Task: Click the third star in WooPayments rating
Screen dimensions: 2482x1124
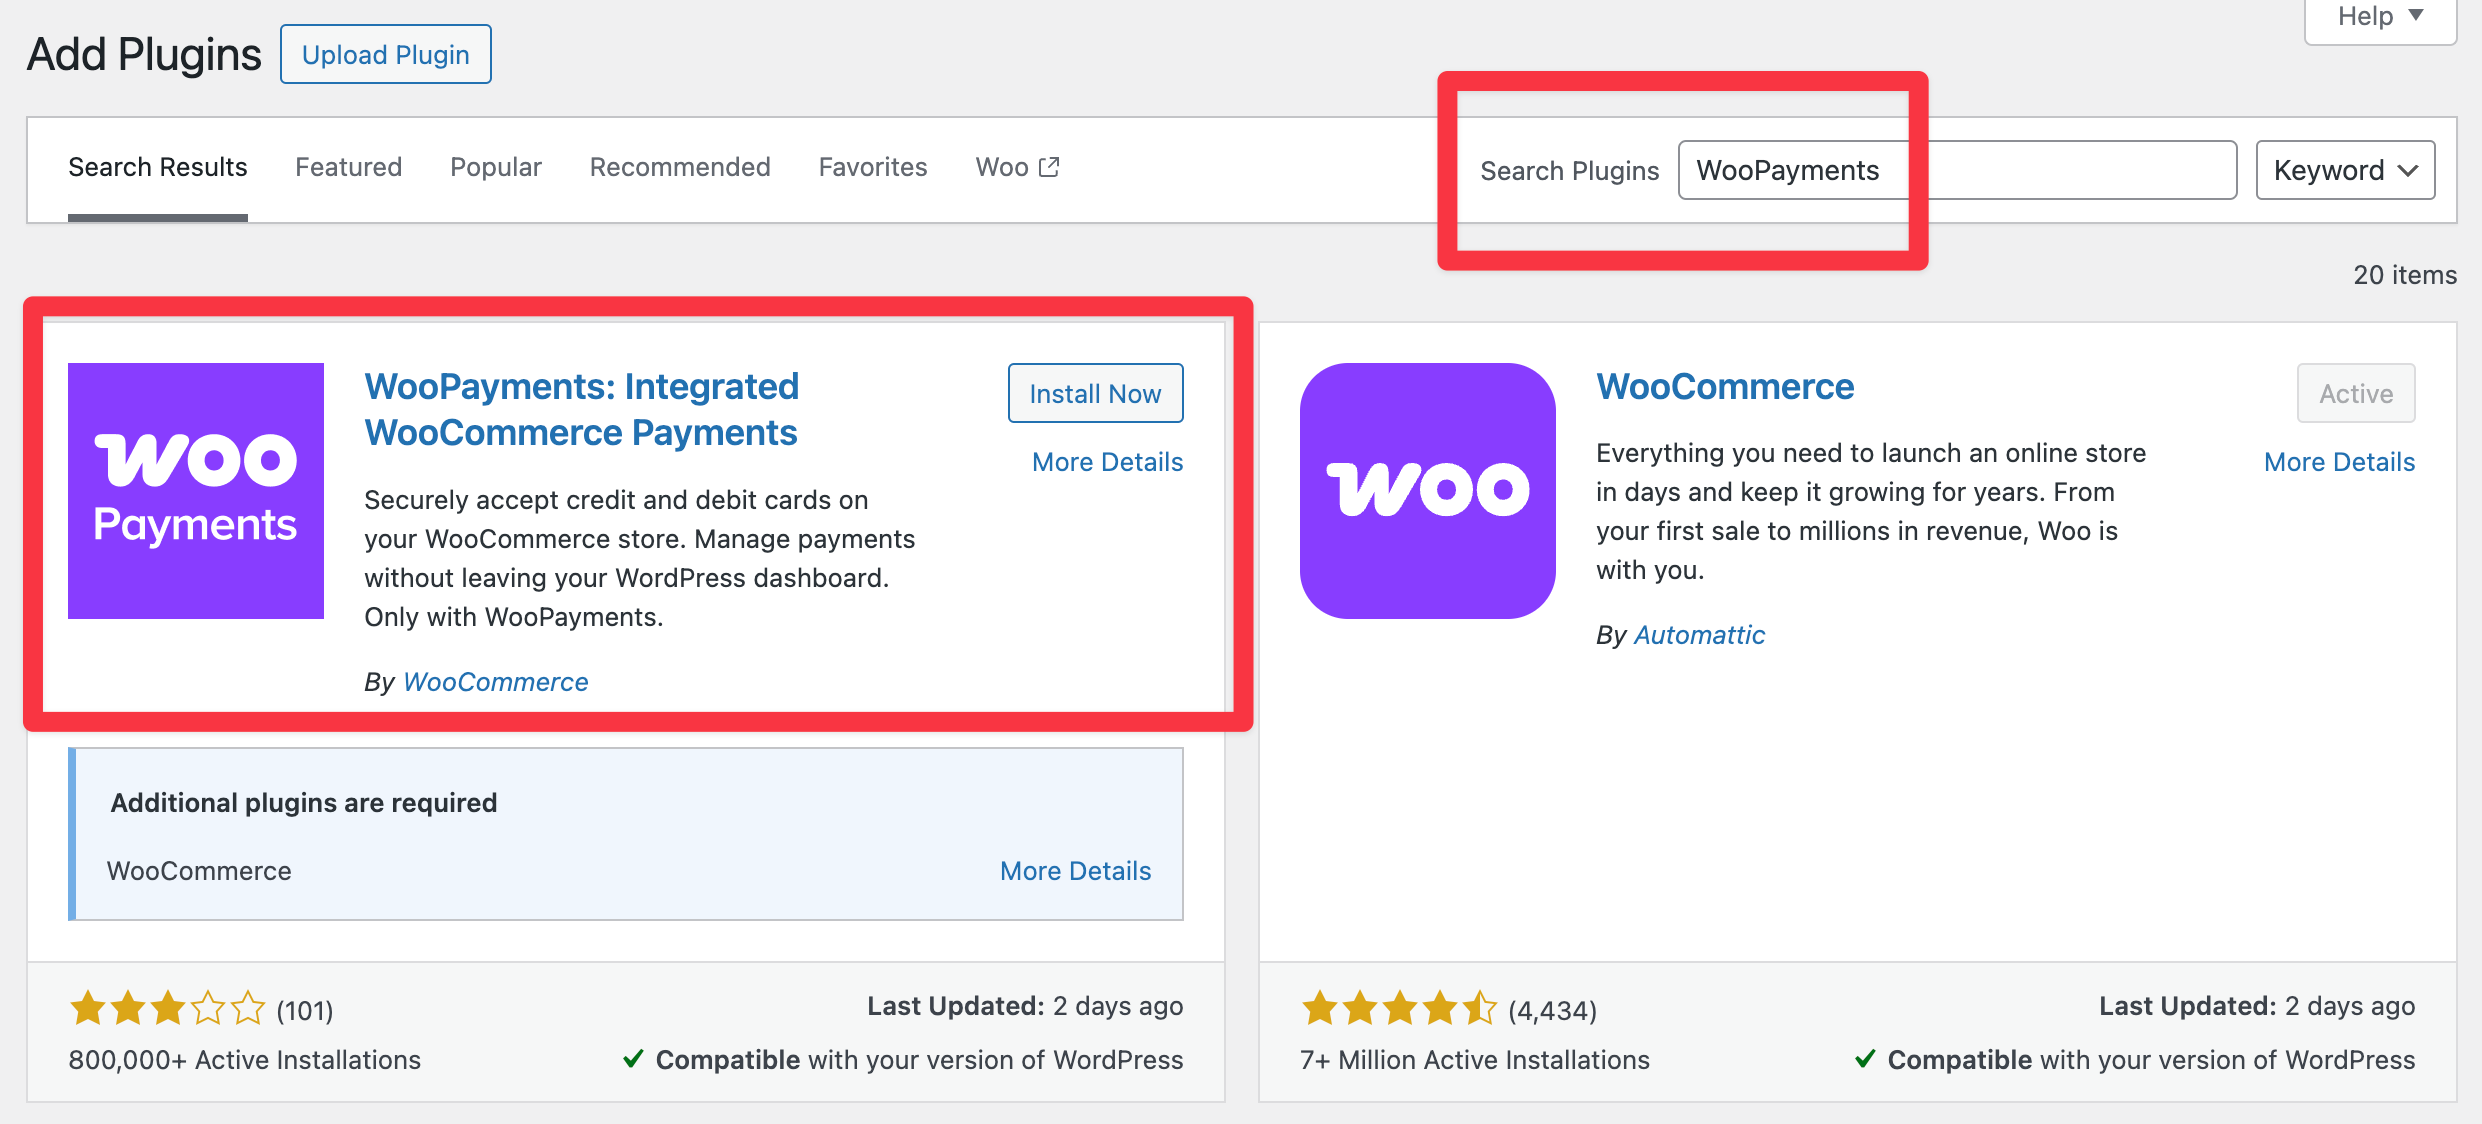Action: tap(167, 1008)
